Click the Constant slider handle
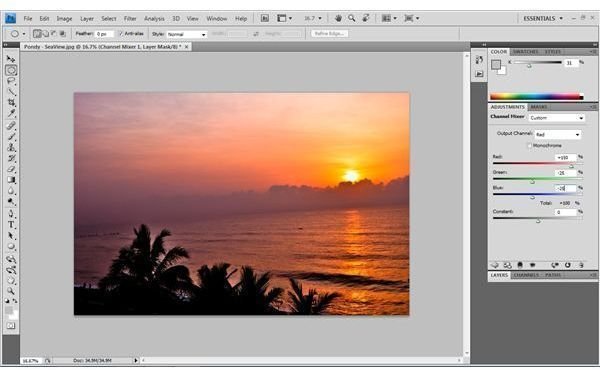Image resolution: width=600 pixels, height=370 pixels. click(538, 220)
